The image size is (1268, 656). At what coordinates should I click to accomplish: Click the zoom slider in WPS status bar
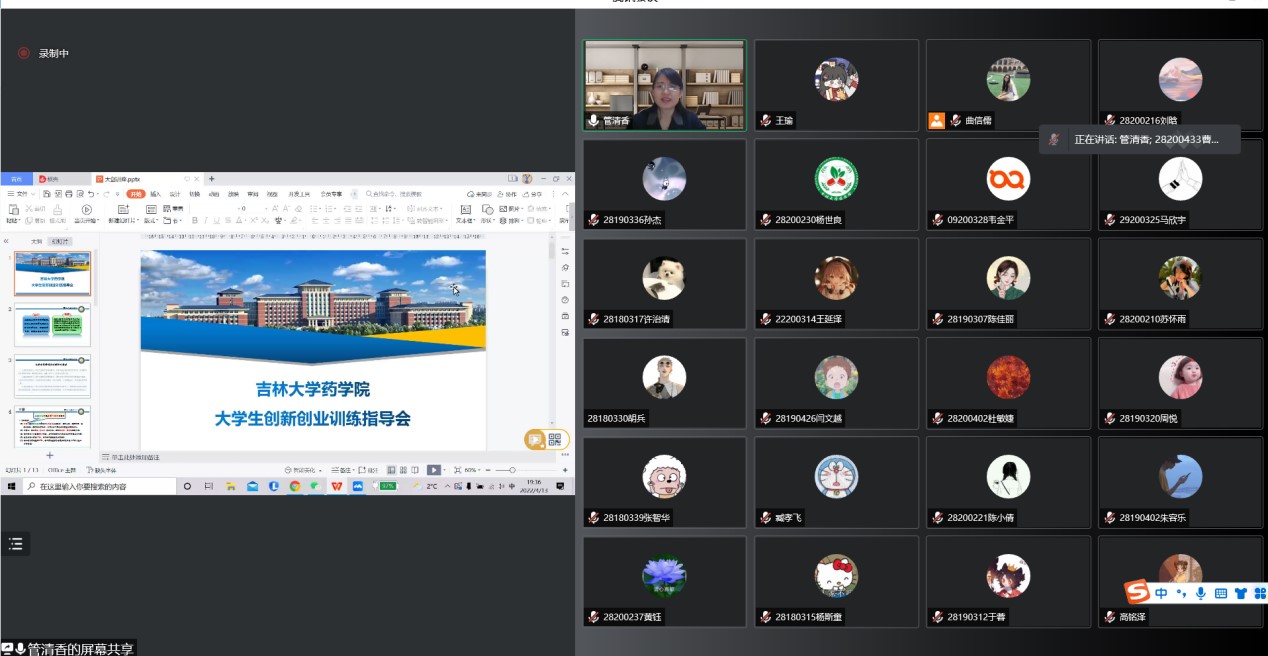512,470
